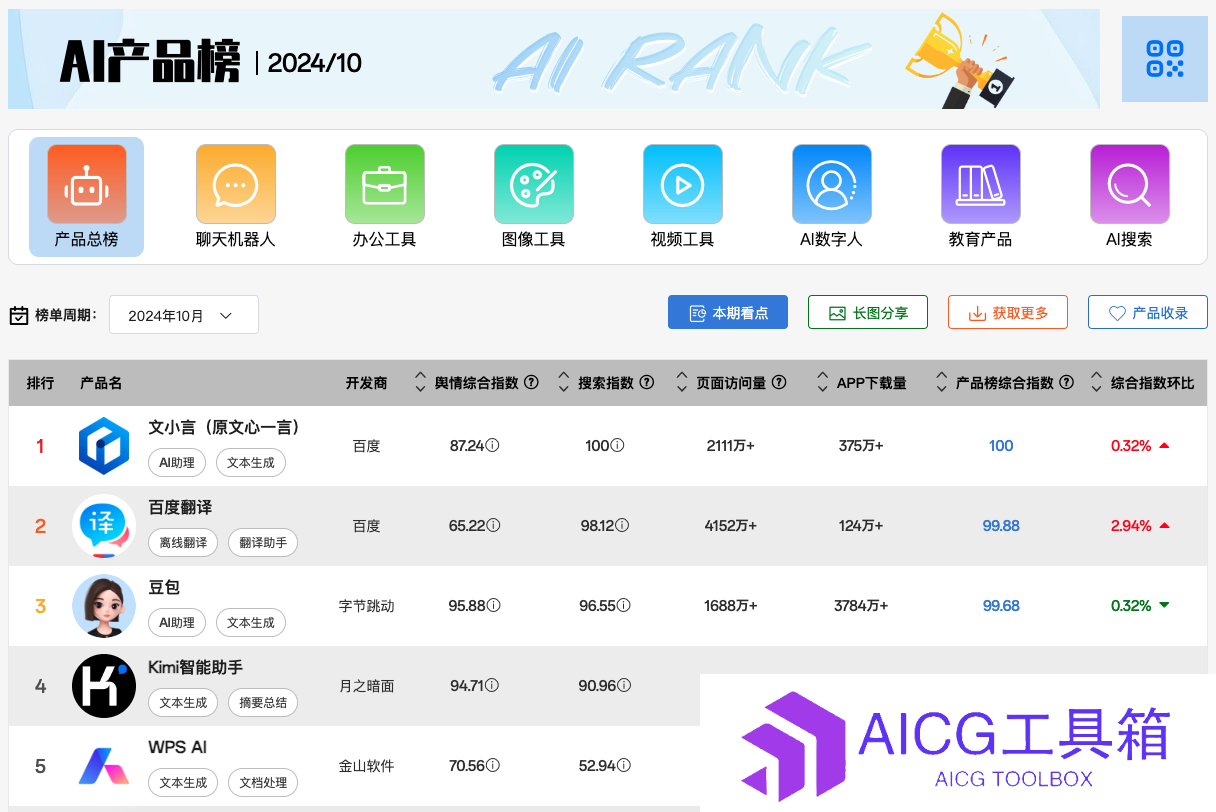Click info icon beside 90.96 value
This screenshot has height=812, width=1216.
click(x=624, y=686)
